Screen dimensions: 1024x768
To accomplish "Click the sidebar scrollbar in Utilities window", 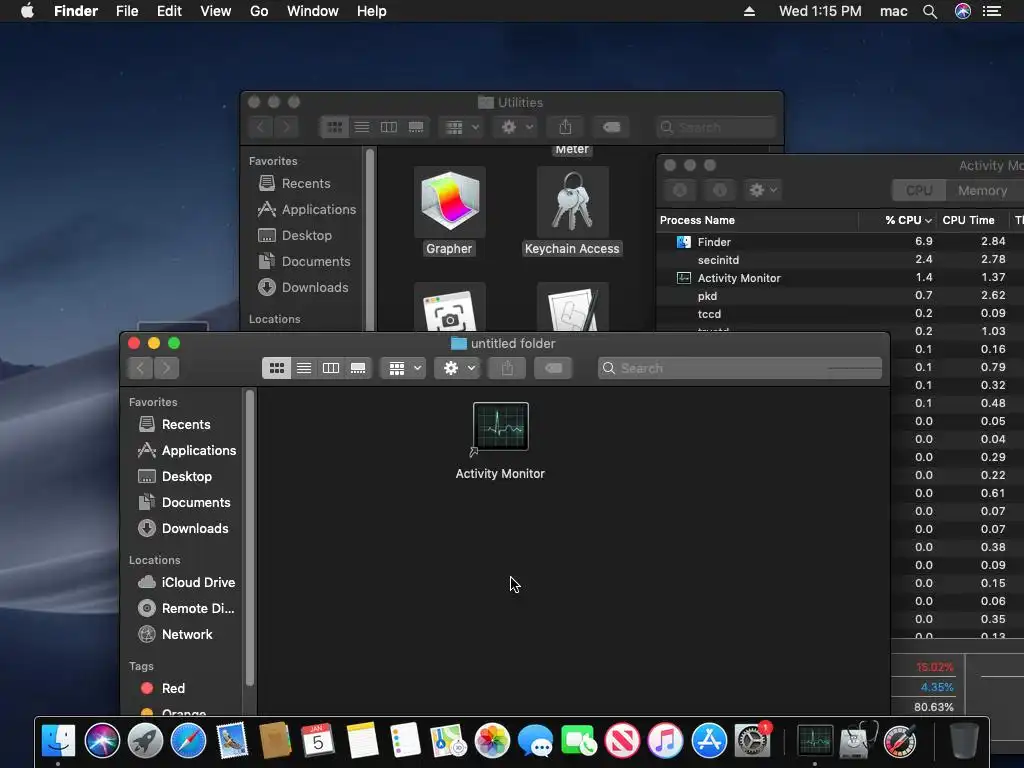I will click(x=370, y=239).
